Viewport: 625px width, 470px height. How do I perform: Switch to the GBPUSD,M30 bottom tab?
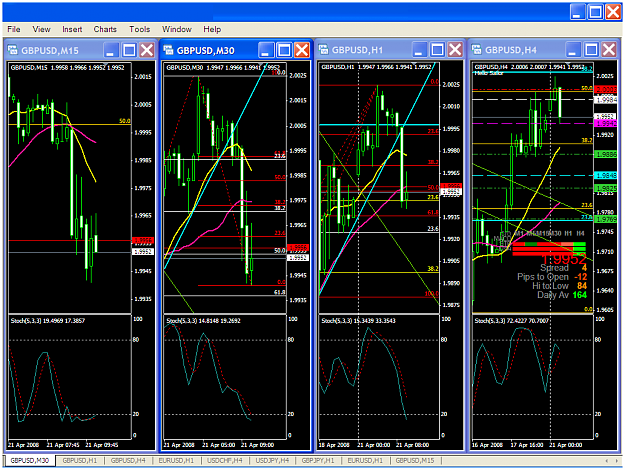(29, 460)
